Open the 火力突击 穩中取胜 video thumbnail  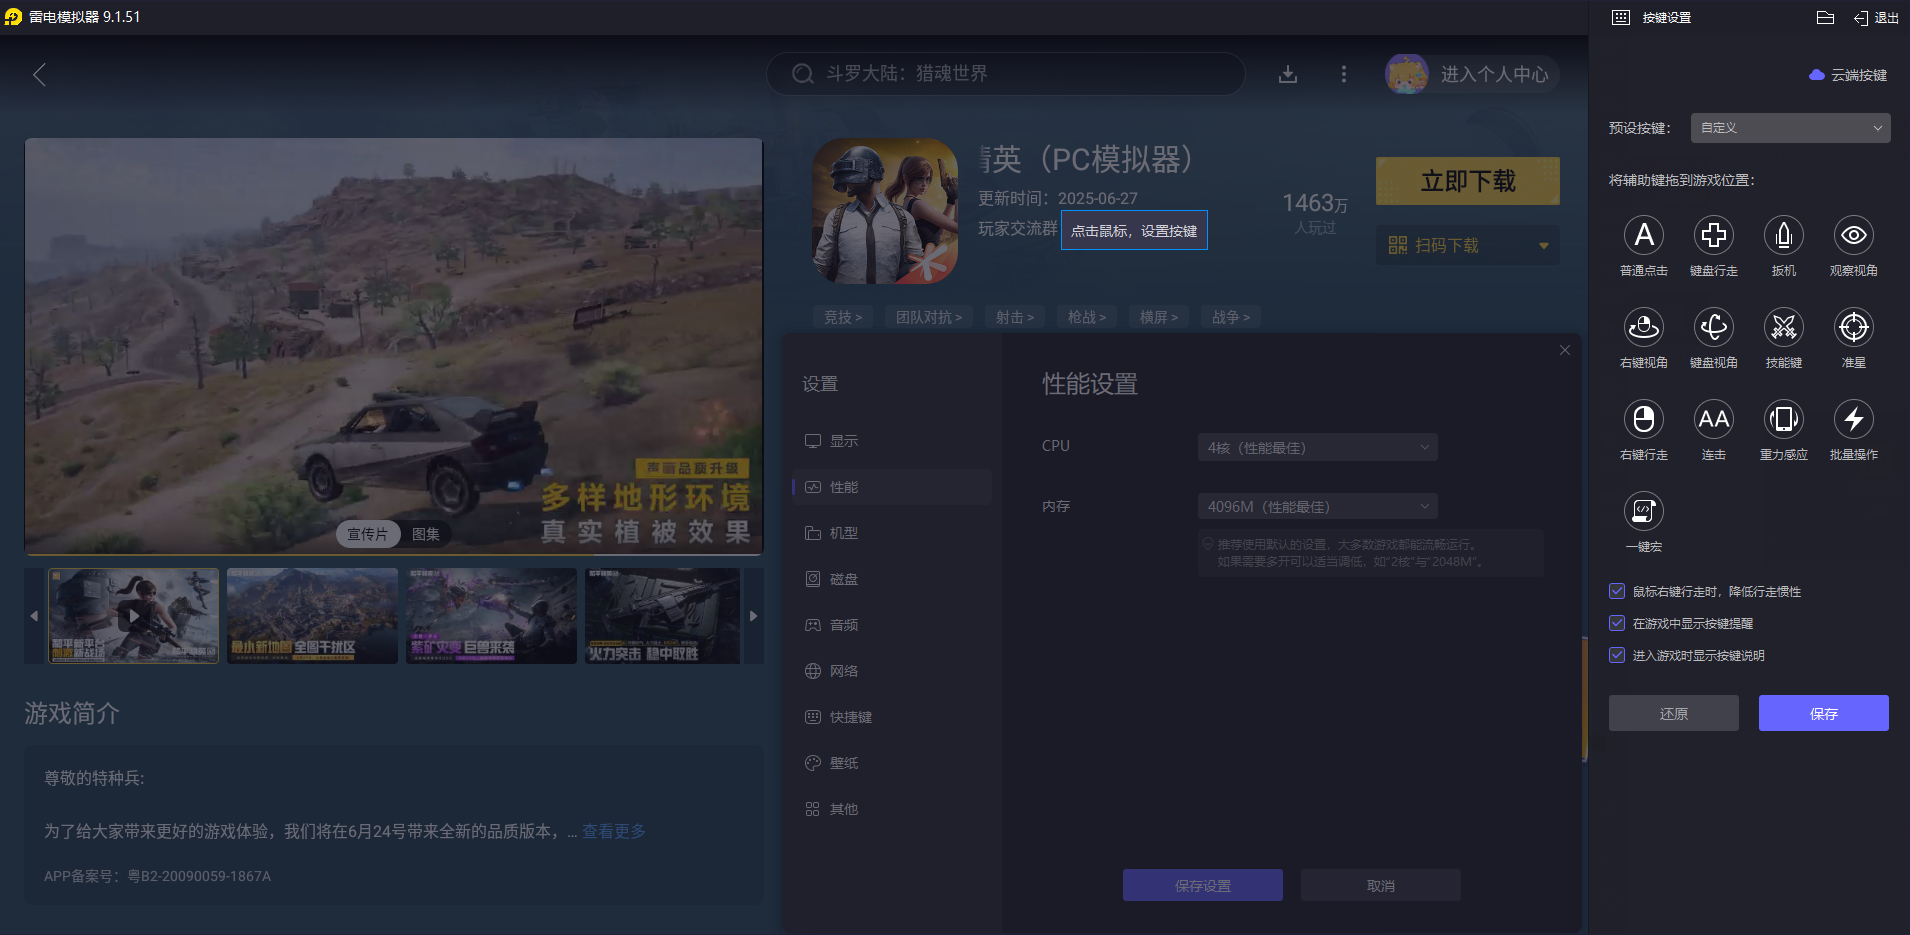click(x=662, y=616)
